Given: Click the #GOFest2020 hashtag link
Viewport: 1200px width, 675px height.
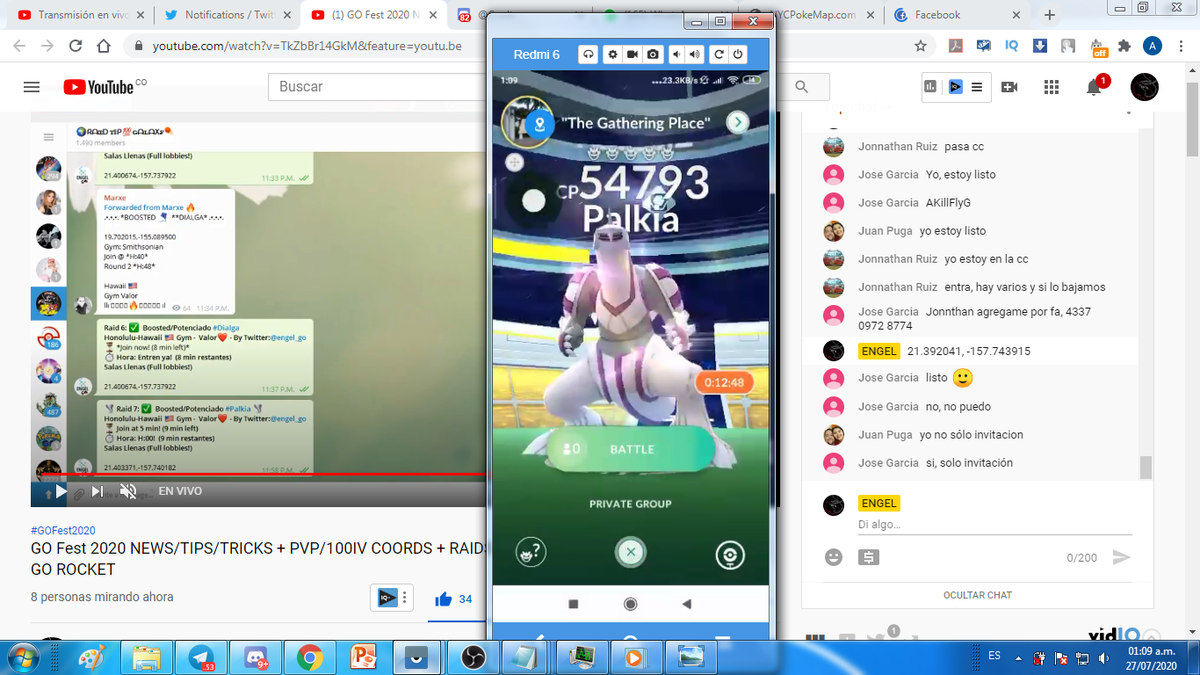Looking at the screenshot, I should click(x=63, y=531).
